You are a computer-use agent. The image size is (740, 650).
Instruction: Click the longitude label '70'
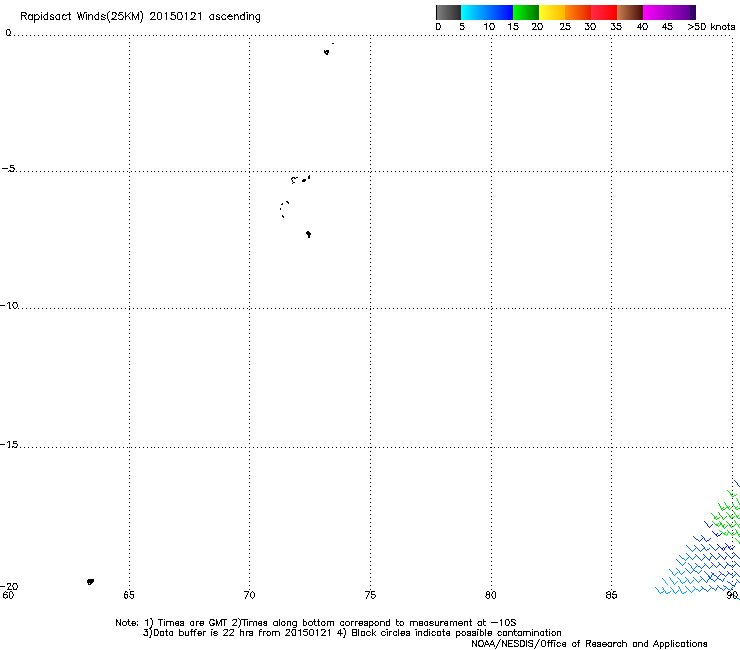click(x=249, y=595)
